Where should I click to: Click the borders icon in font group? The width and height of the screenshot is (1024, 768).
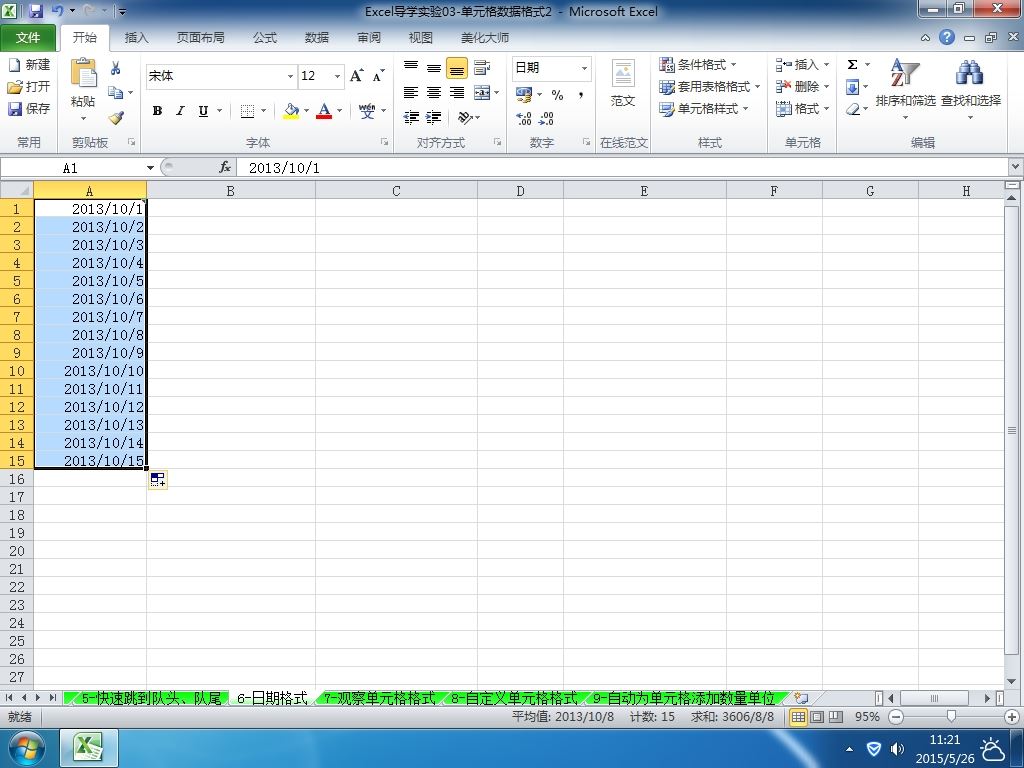click(x=248, y=111)
